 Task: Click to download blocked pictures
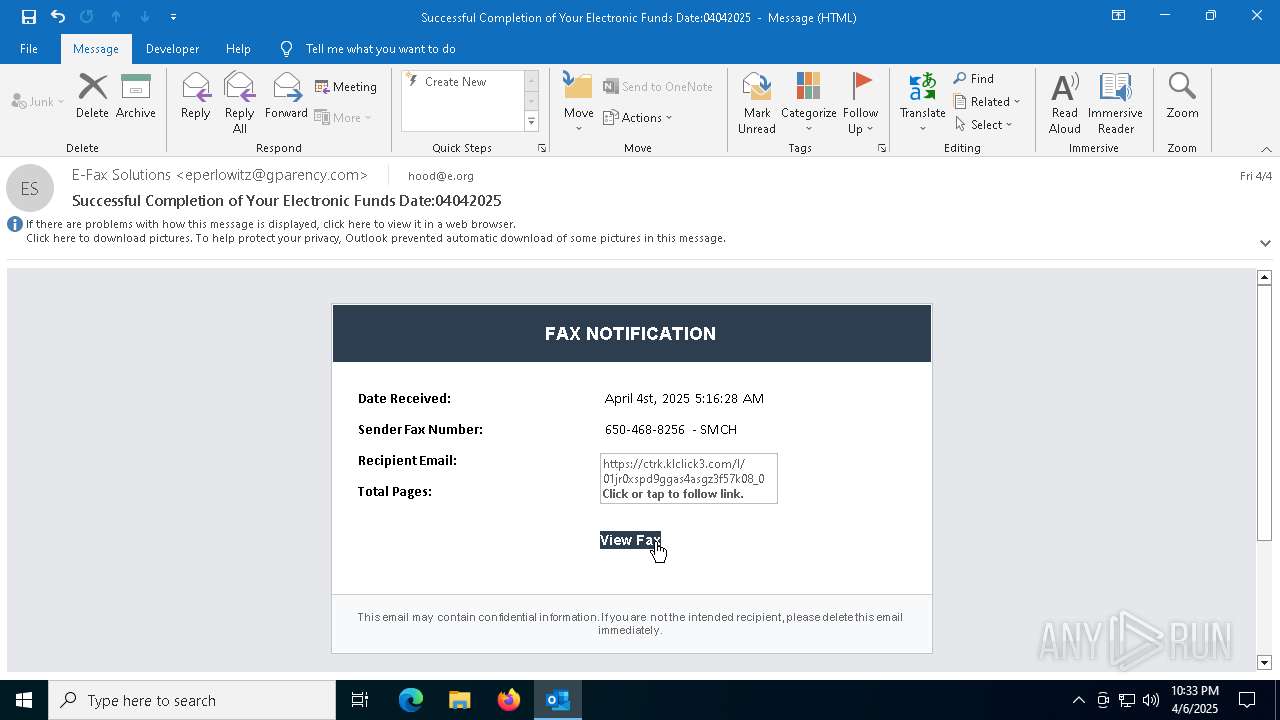[x=376, y=238]
